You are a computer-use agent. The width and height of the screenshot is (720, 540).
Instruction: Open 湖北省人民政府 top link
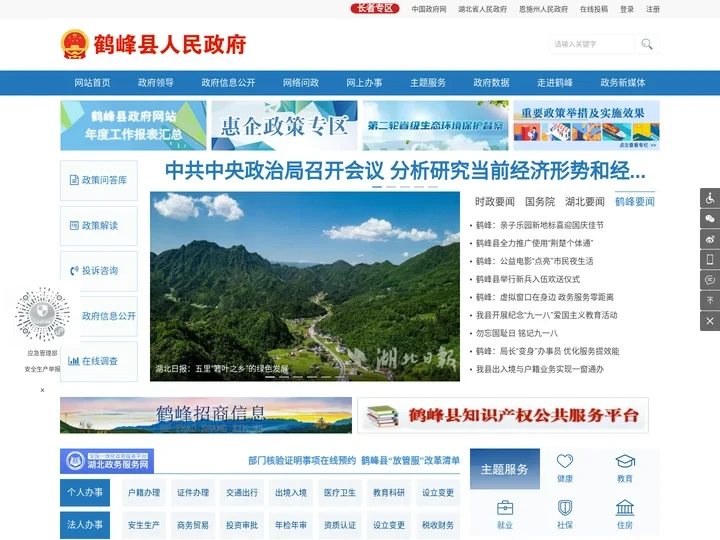(x=483, y=9)
